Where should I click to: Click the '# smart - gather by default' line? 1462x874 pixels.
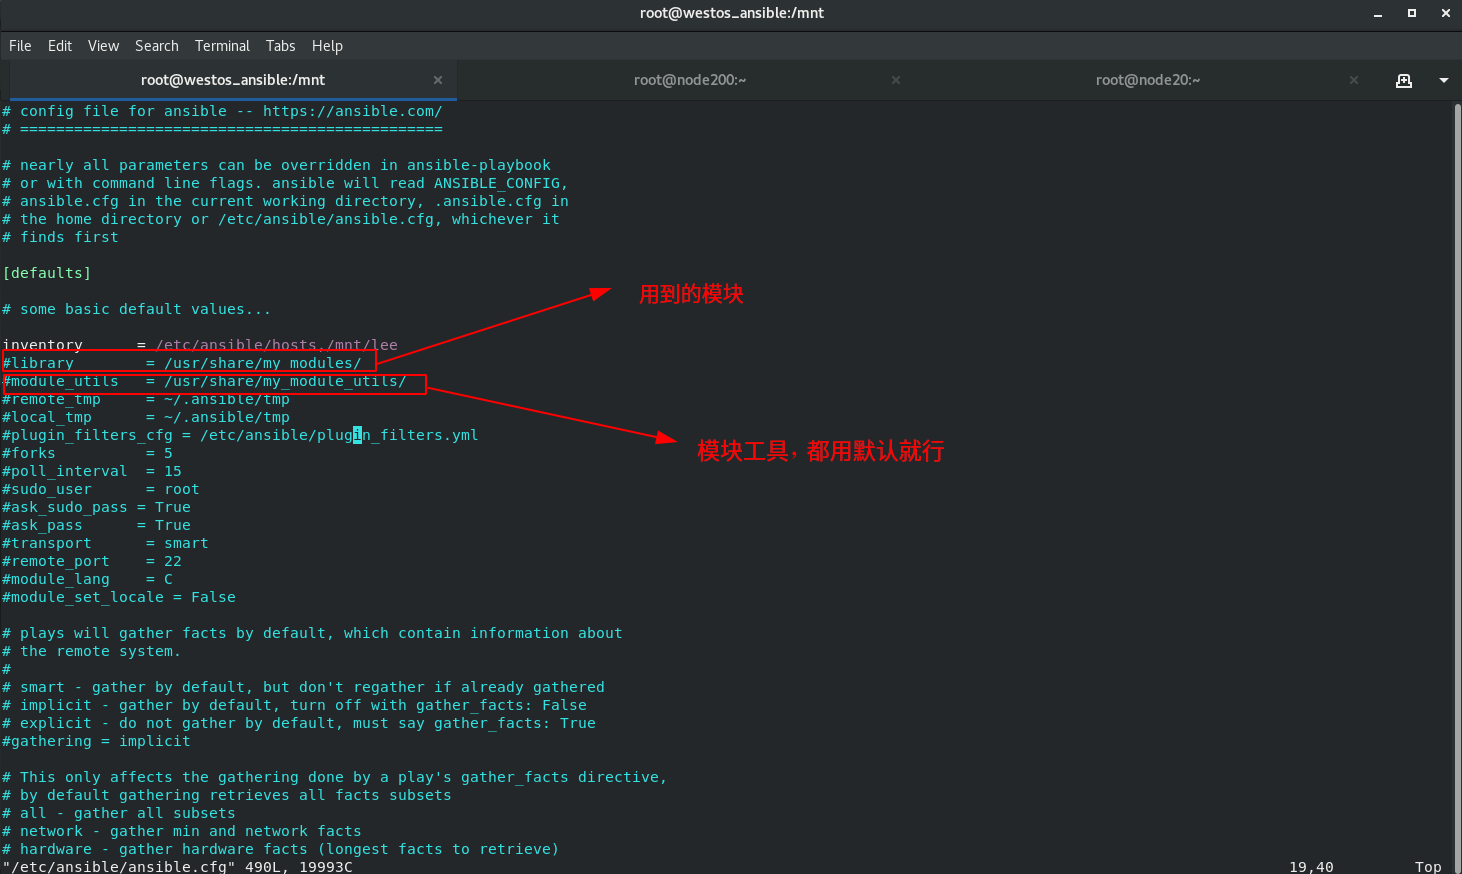303,687
